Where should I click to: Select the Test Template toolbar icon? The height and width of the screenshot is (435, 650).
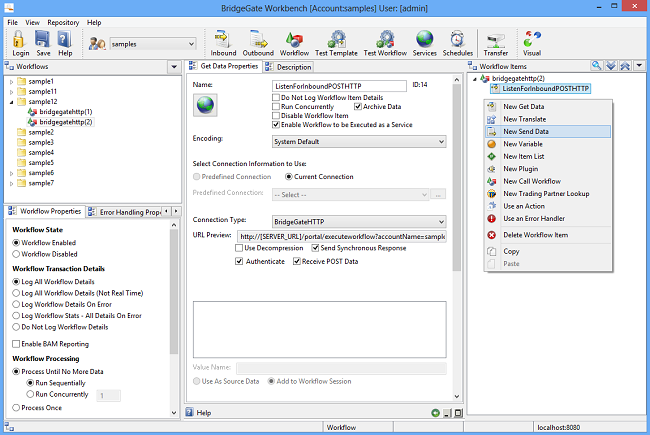click(336, 42)
